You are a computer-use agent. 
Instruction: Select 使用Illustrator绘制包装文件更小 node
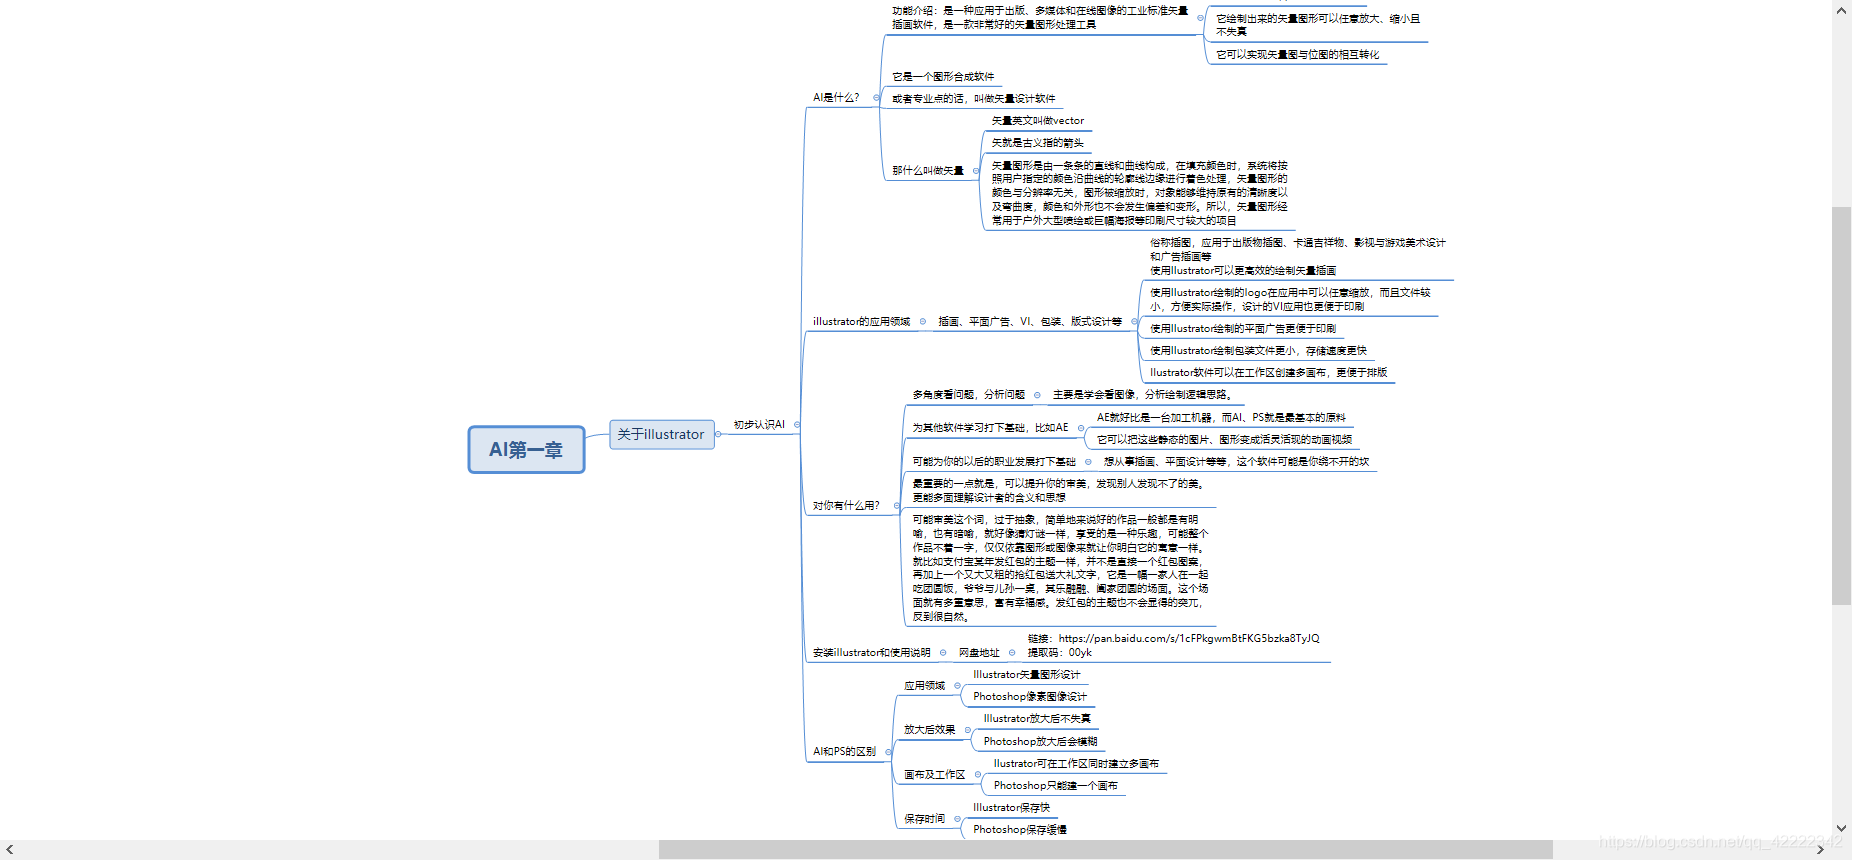tap(1258, 351)
